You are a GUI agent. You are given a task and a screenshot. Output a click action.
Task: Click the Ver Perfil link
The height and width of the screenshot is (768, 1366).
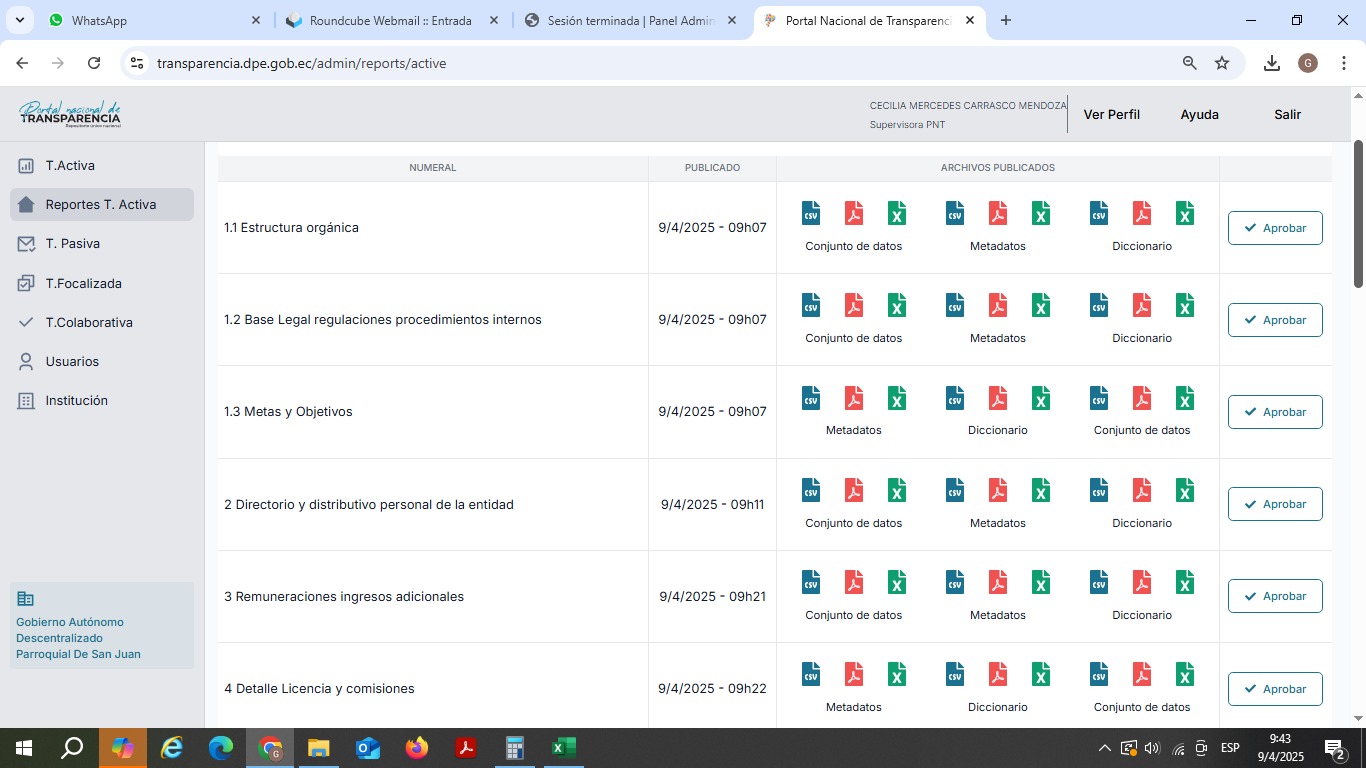click(x=1111, y=115)
